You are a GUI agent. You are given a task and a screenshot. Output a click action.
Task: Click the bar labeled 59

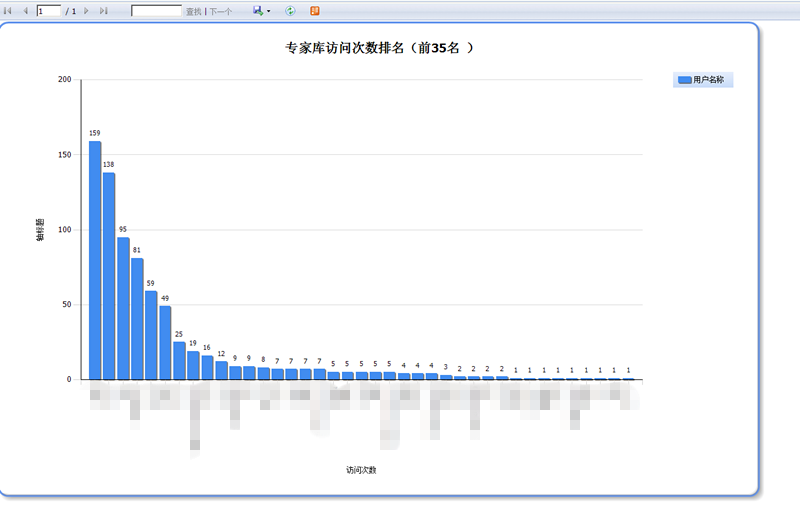[x=151, y=335]
